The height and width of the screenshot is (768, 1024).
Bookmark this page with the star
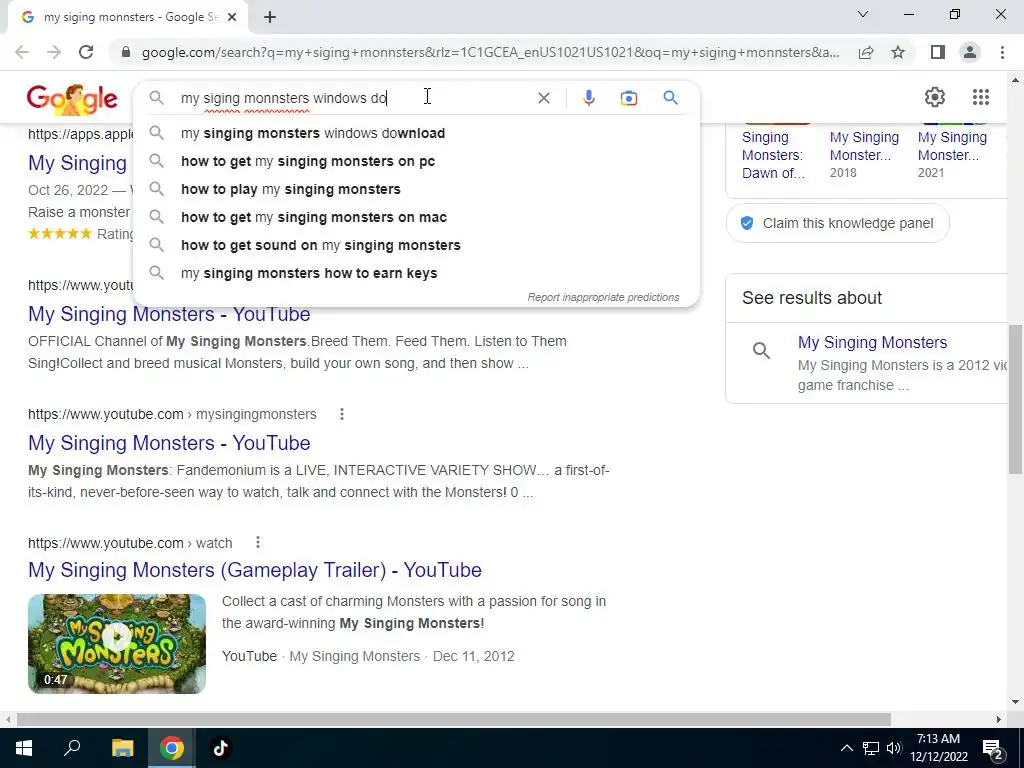pos(898,52)
